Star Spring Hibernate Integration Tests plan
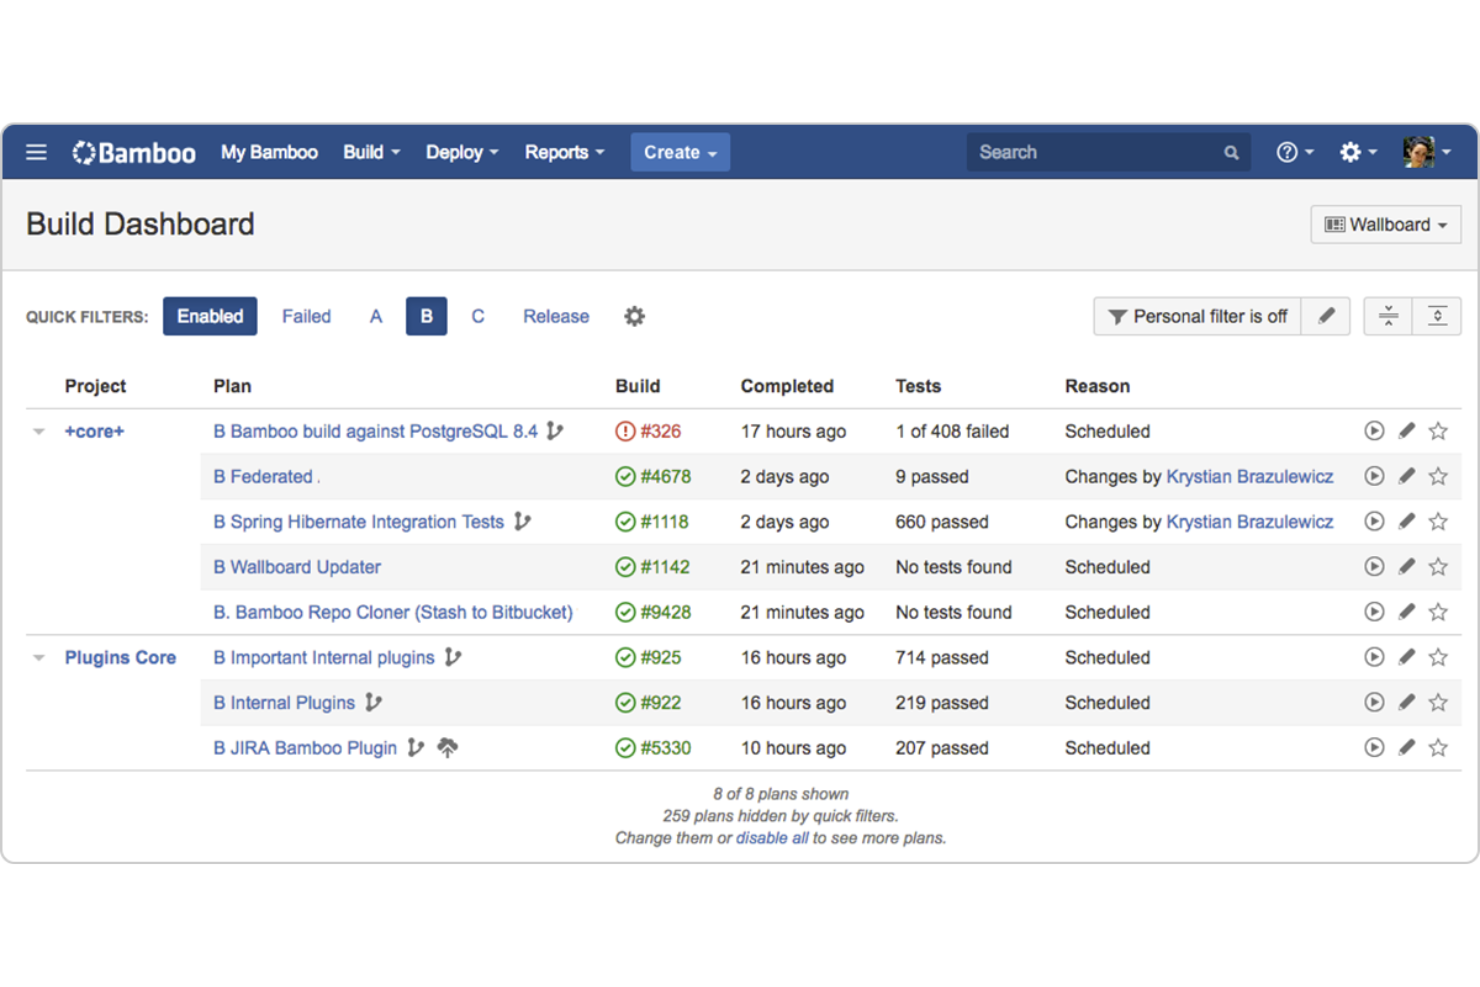 (1438, 521)
